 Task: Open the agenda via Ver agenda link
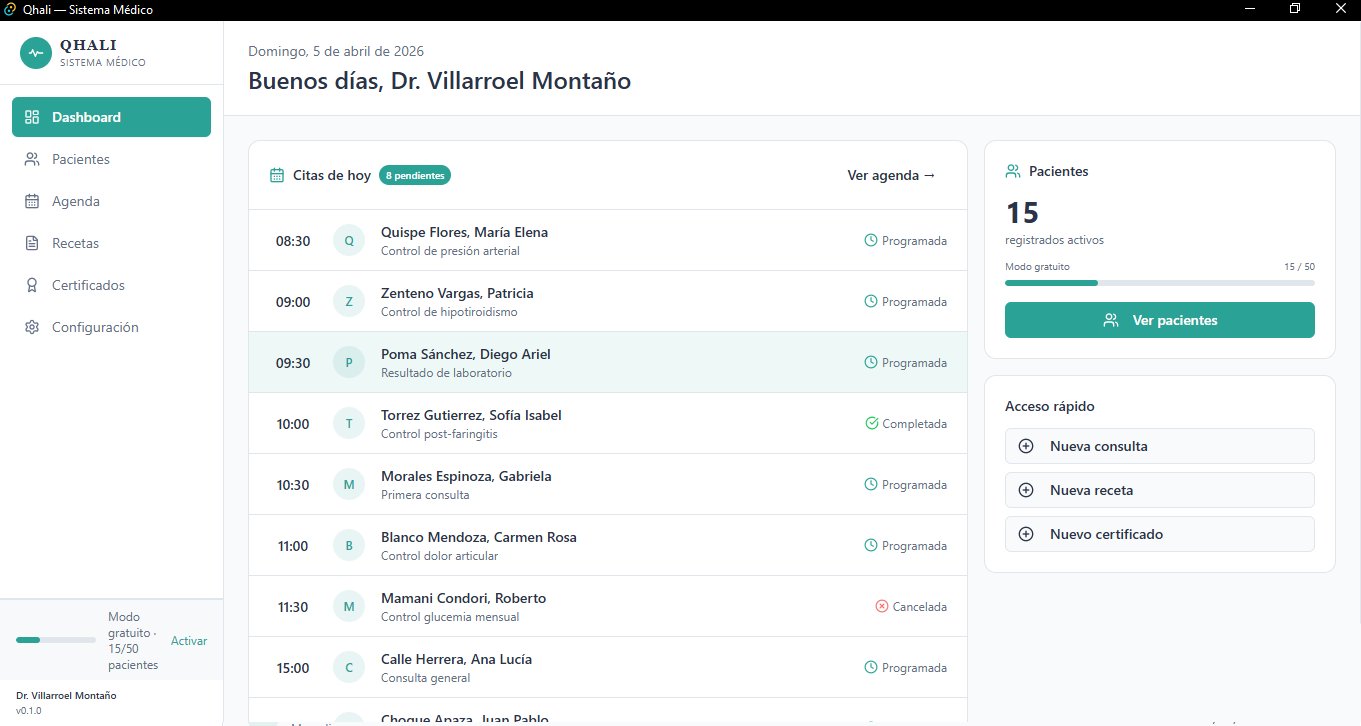pyautogui.click(x=889, y=175)
